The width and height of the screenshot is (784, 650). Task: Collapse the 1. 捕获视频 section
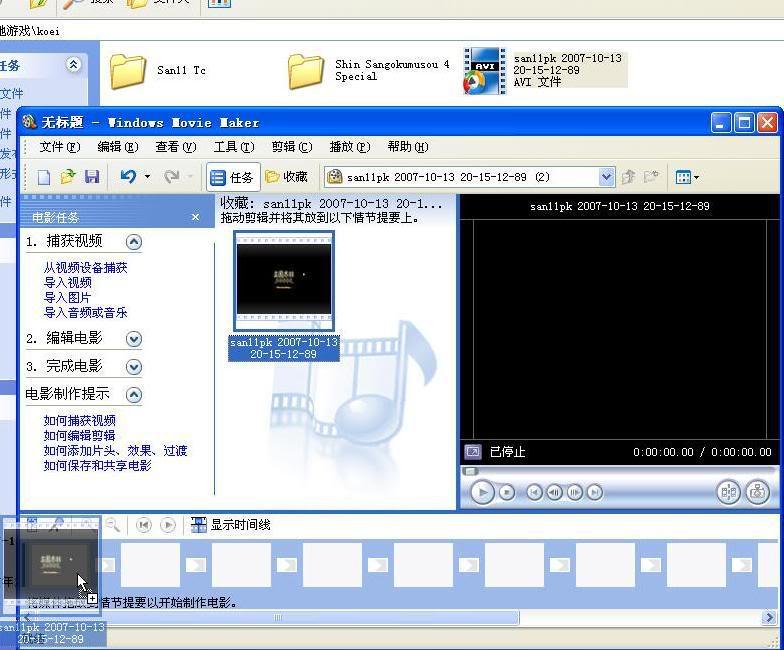click(133, 242)
